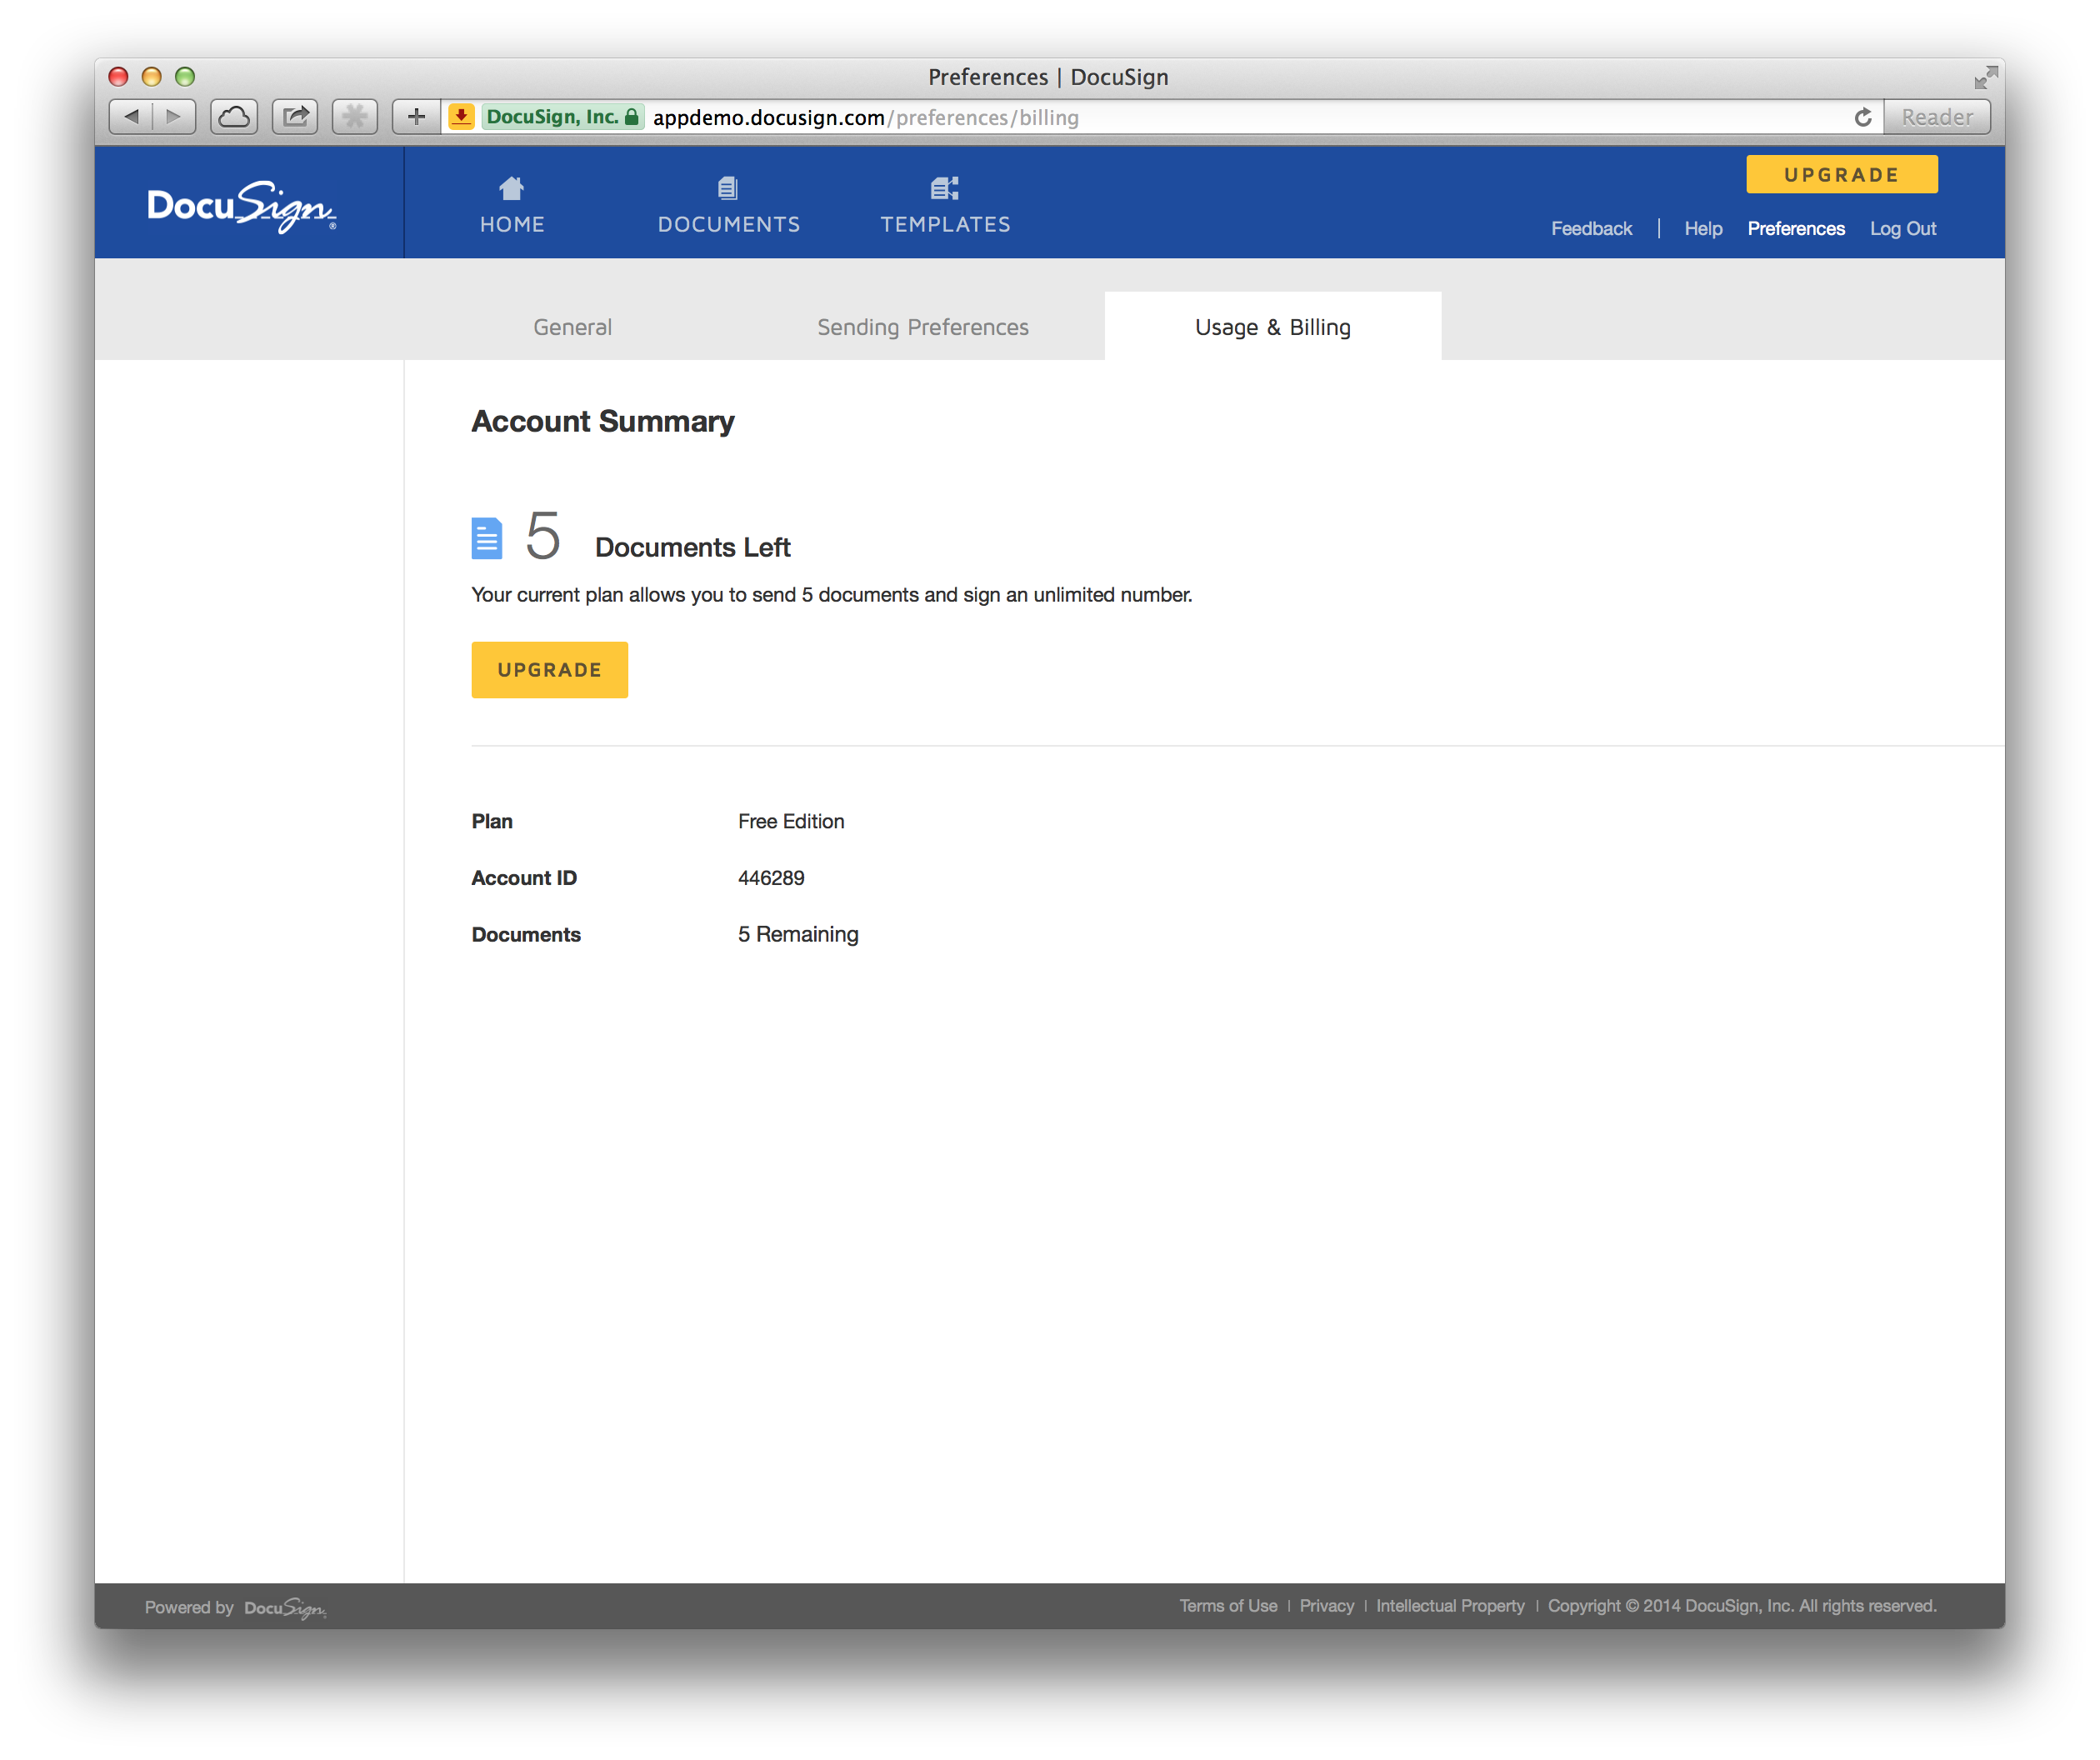Select the Usage & Billing tab

click(1271, 326)
